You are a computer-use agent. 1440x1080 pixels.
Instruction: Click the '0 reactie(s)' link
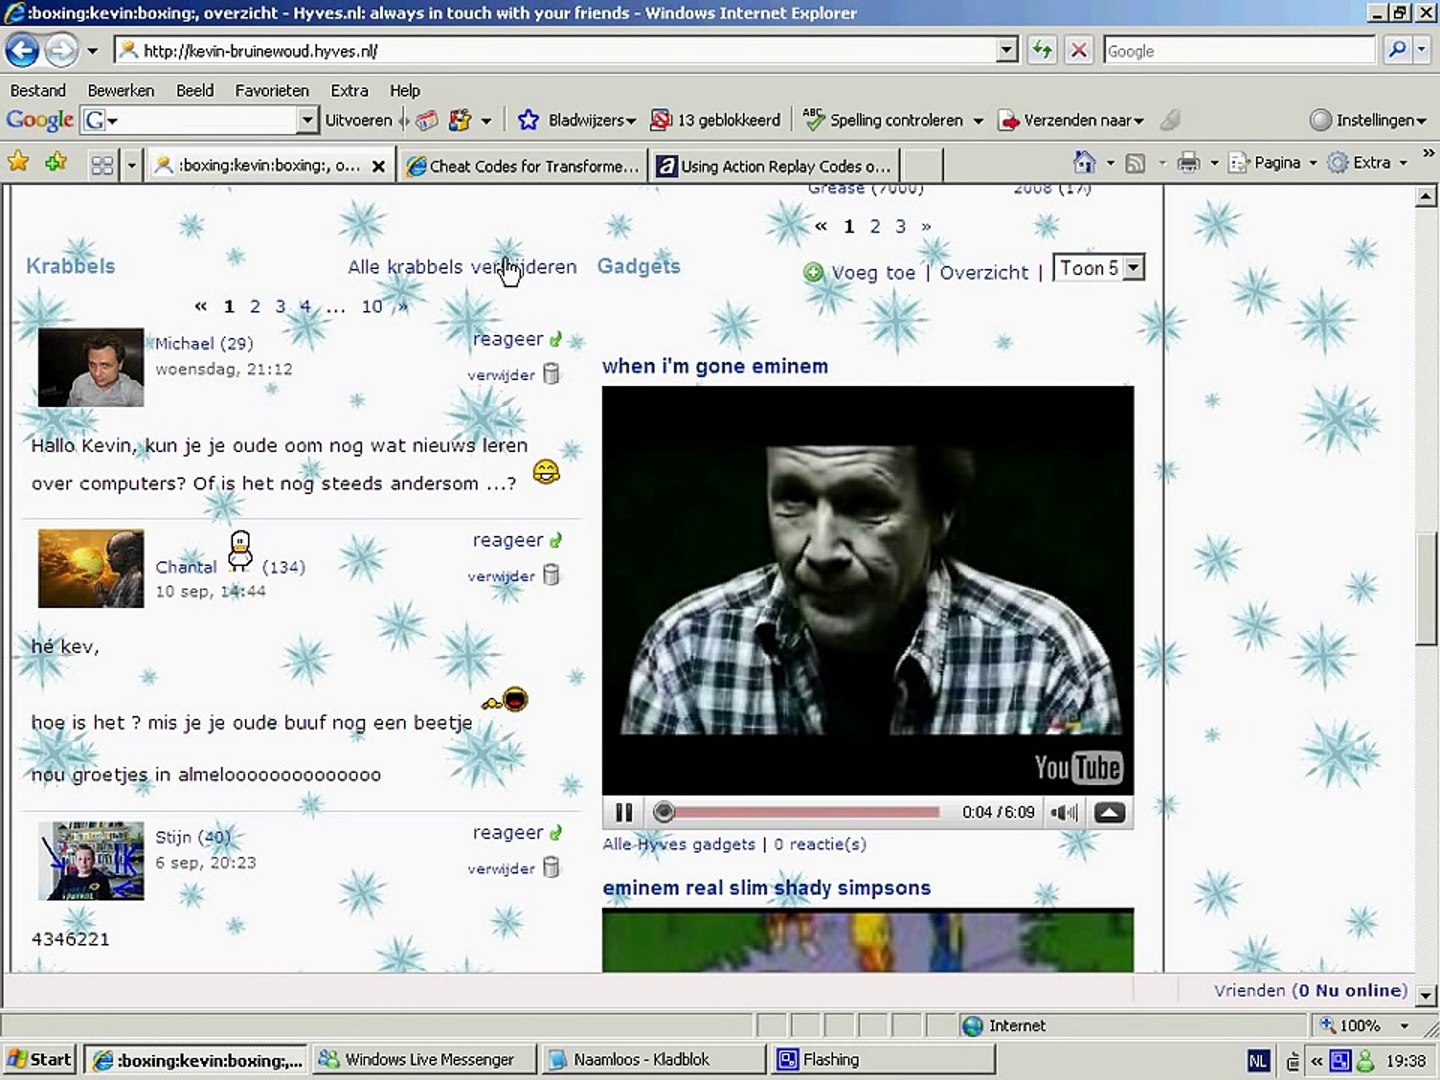tap(820, 844)
